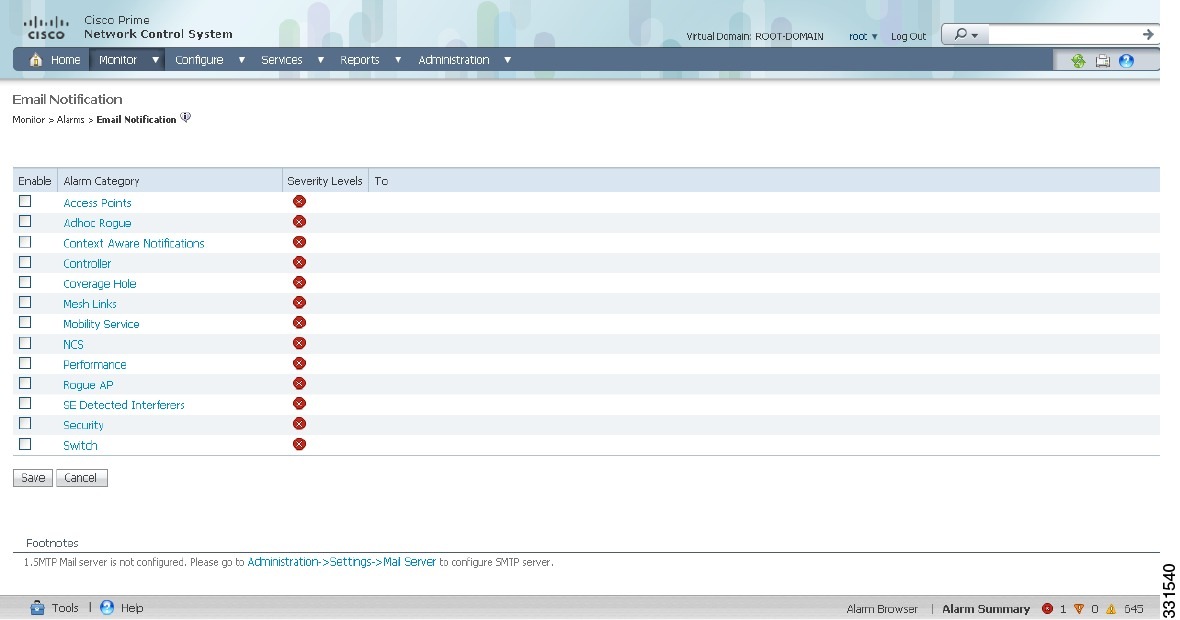Viewport: 1180px width, 620px height.
Task: Enable the Controller alarm category checkbox
Action: [25, 263]
